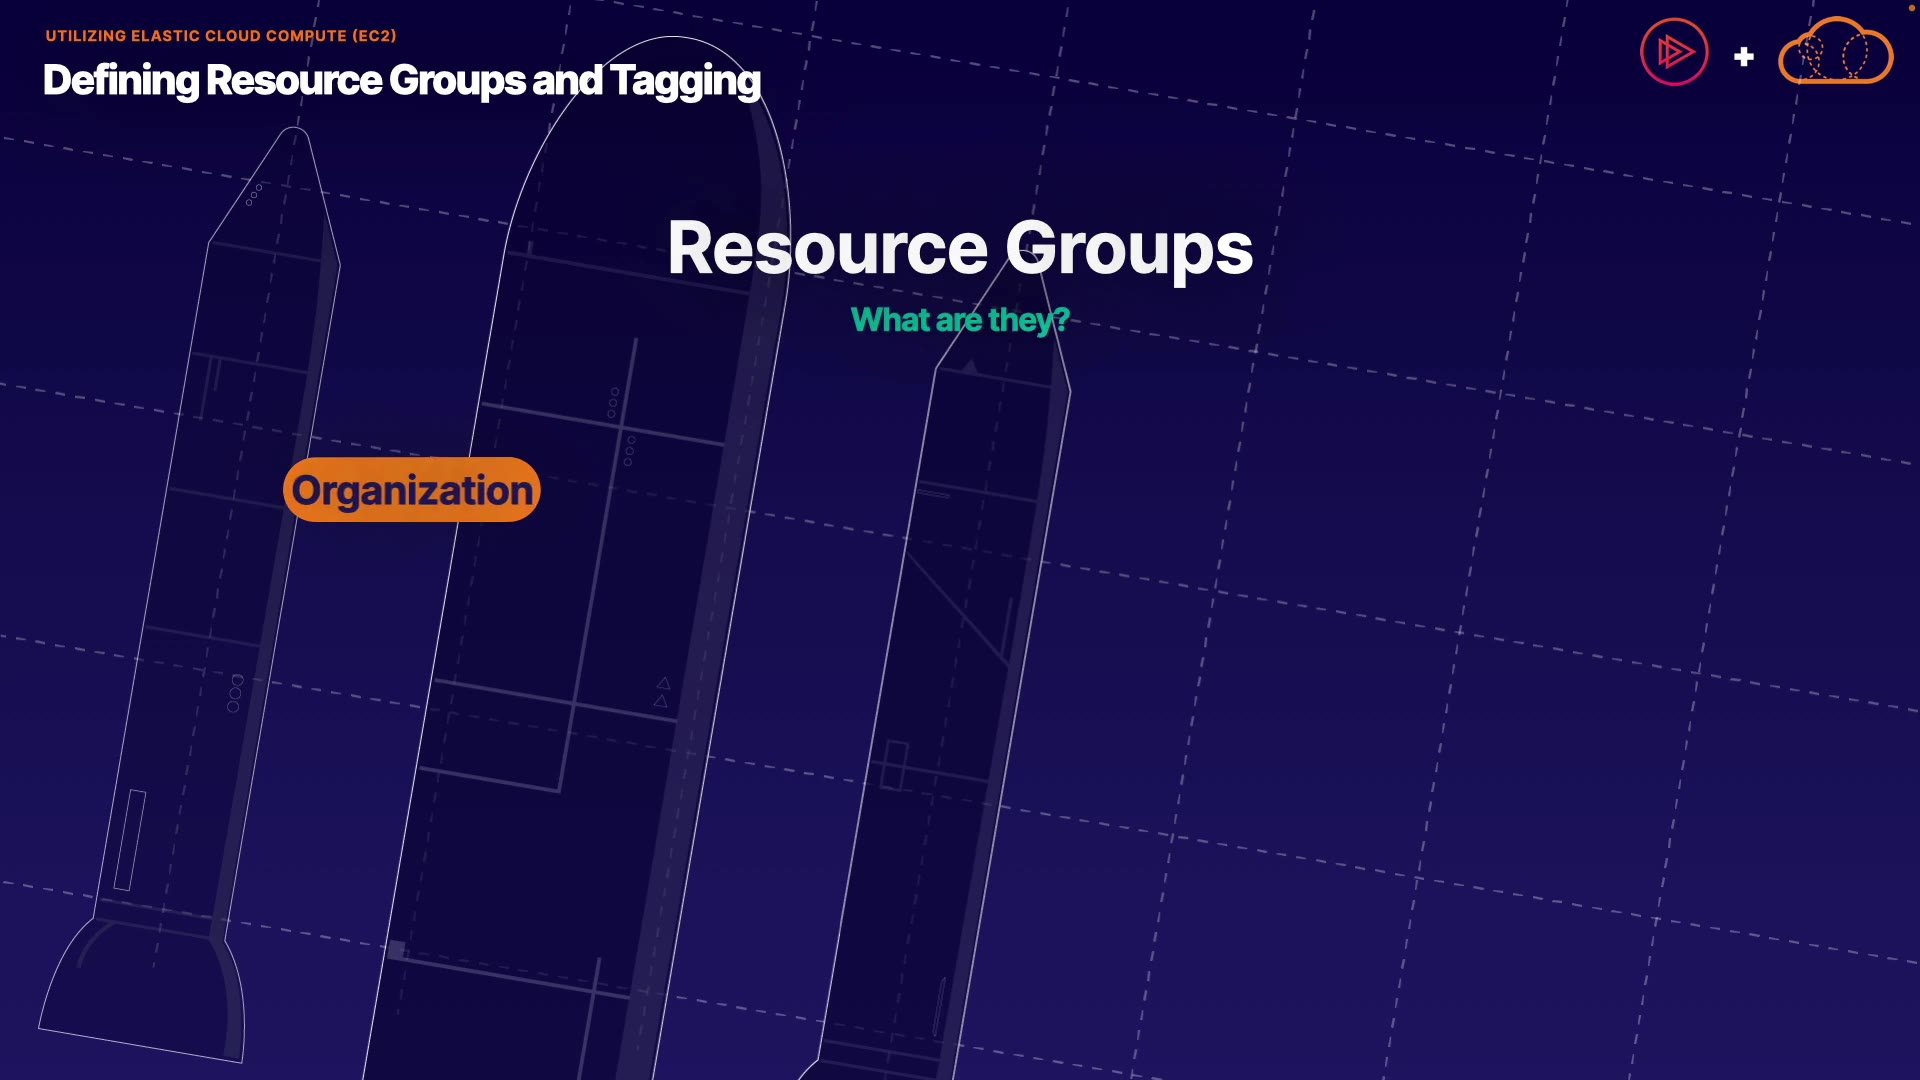The height and width of the screenshot is (1080, 1920).
Task: Click the tall narrow slot on the left rocket lower body
Action: tap(130, 840)
